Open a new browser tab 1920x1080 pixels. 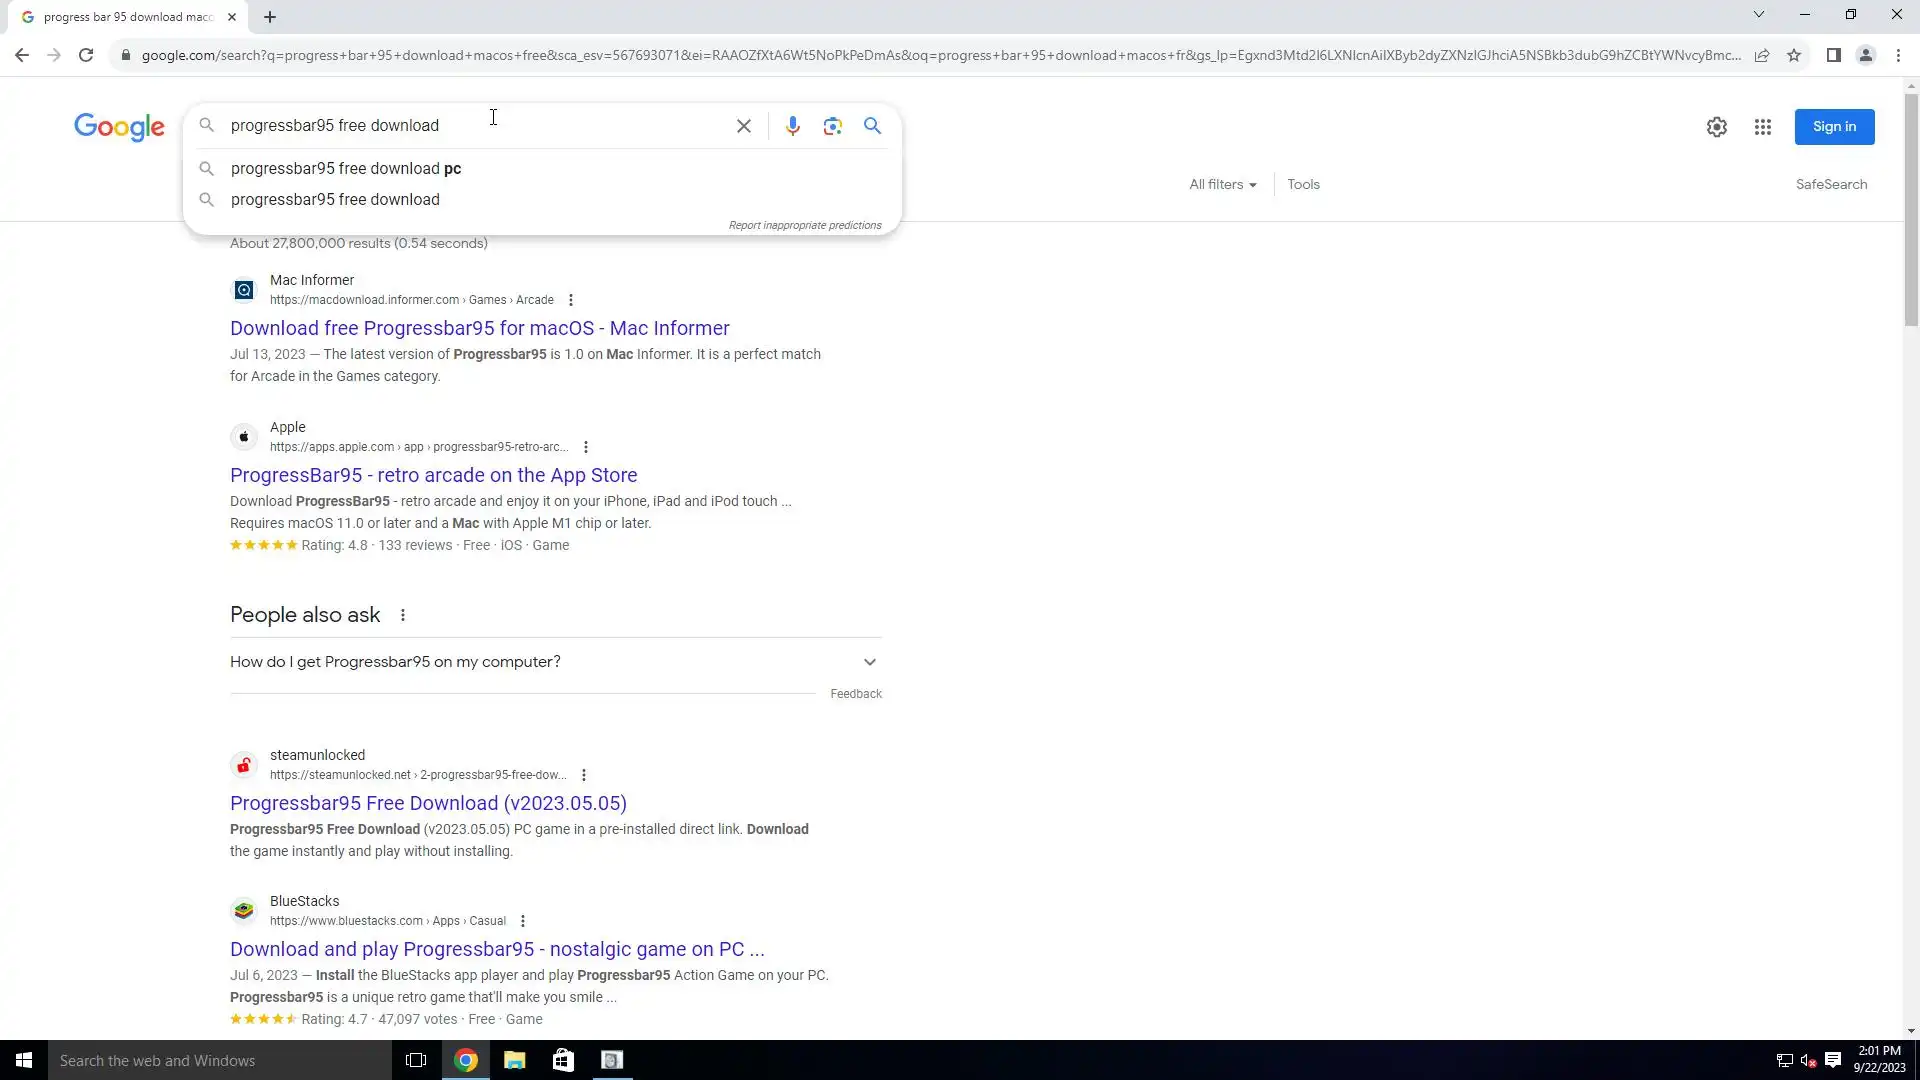270,17
